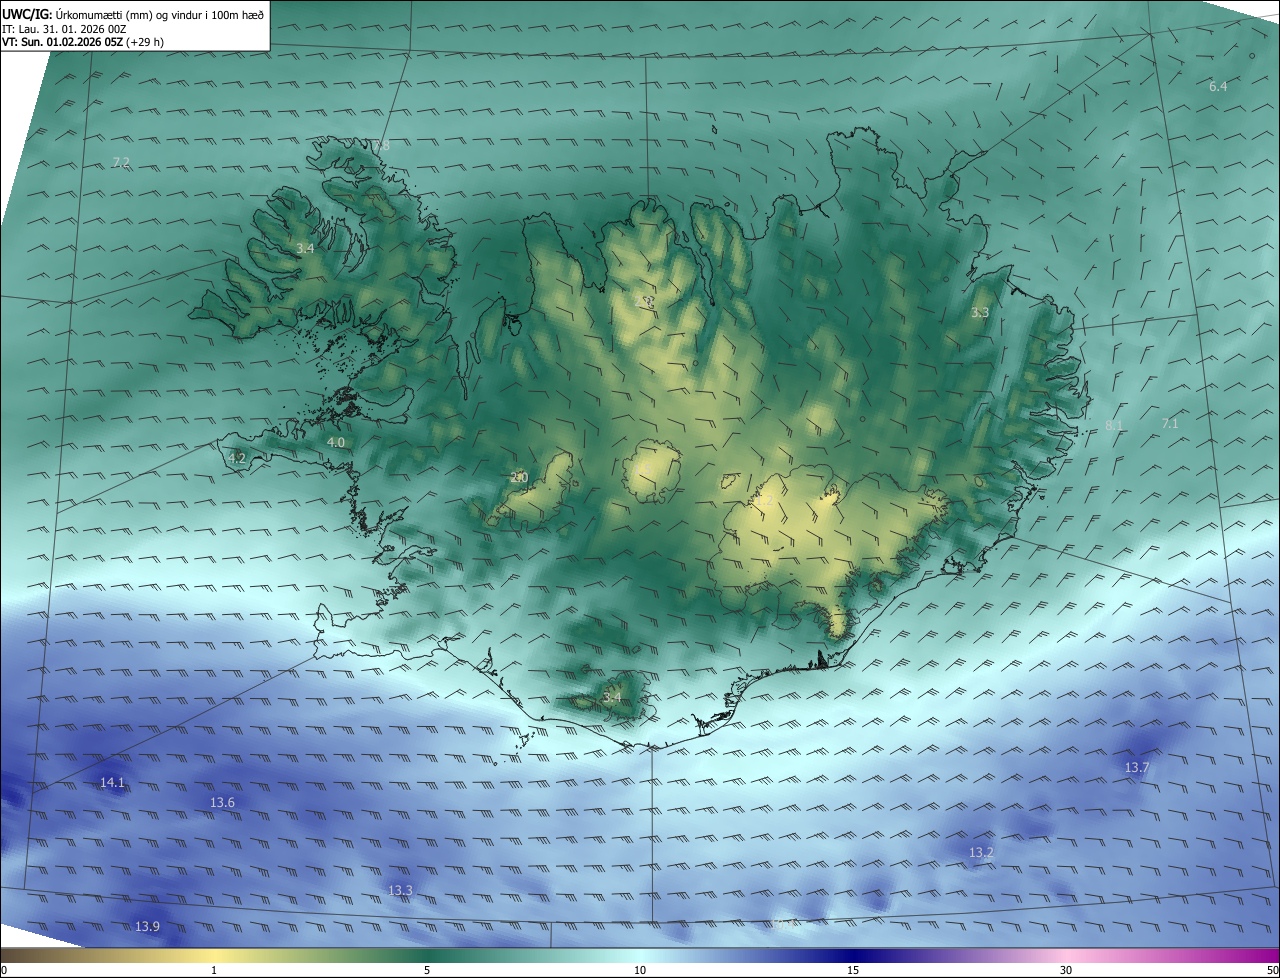The image size is (1280, 978).
Task: Click the 13.6 value label on the map
Action: coord(222,802)
